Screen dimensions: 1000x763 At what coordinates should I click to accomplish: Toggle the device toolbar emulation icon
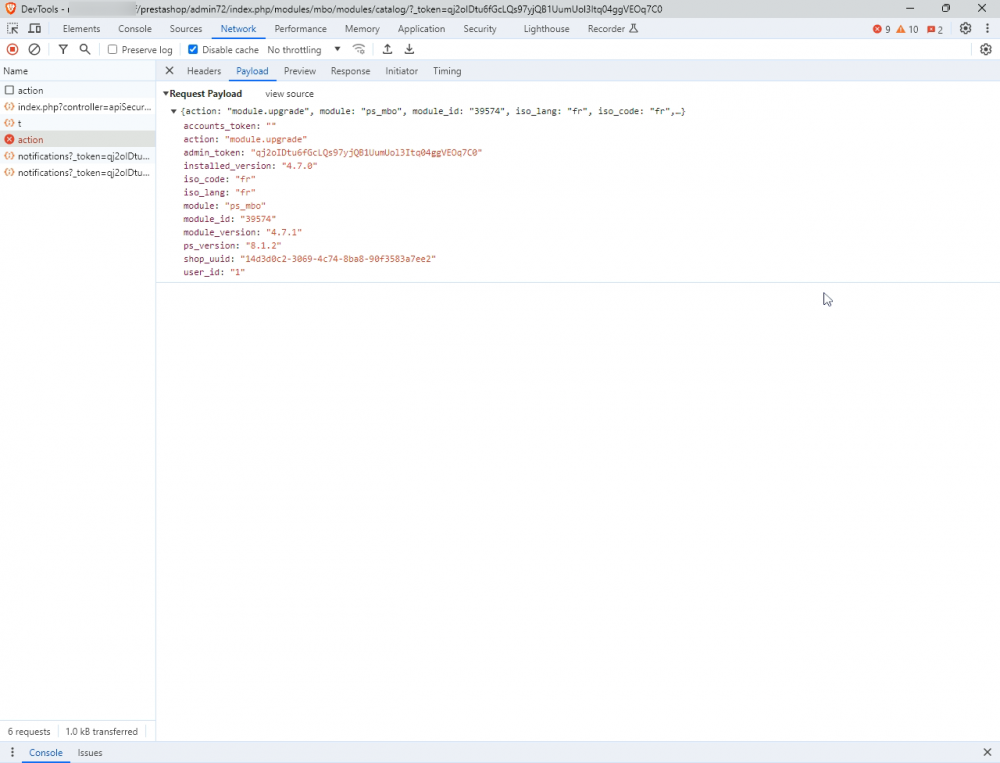34,28
